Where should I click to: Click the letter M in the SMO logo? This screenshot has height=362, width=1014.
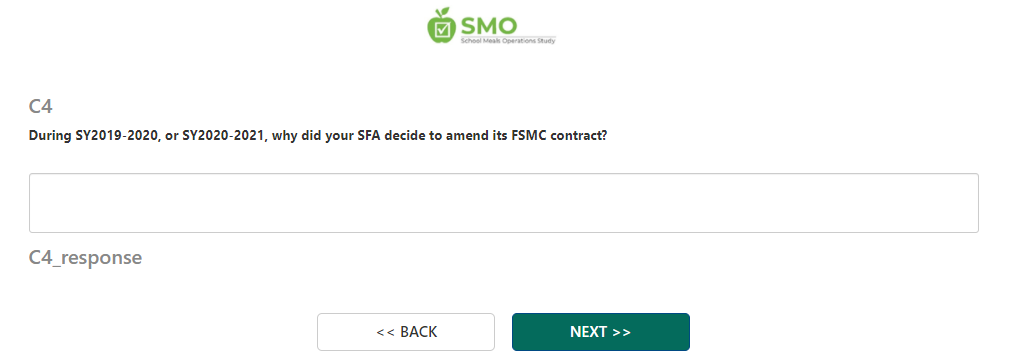(487, 27)
